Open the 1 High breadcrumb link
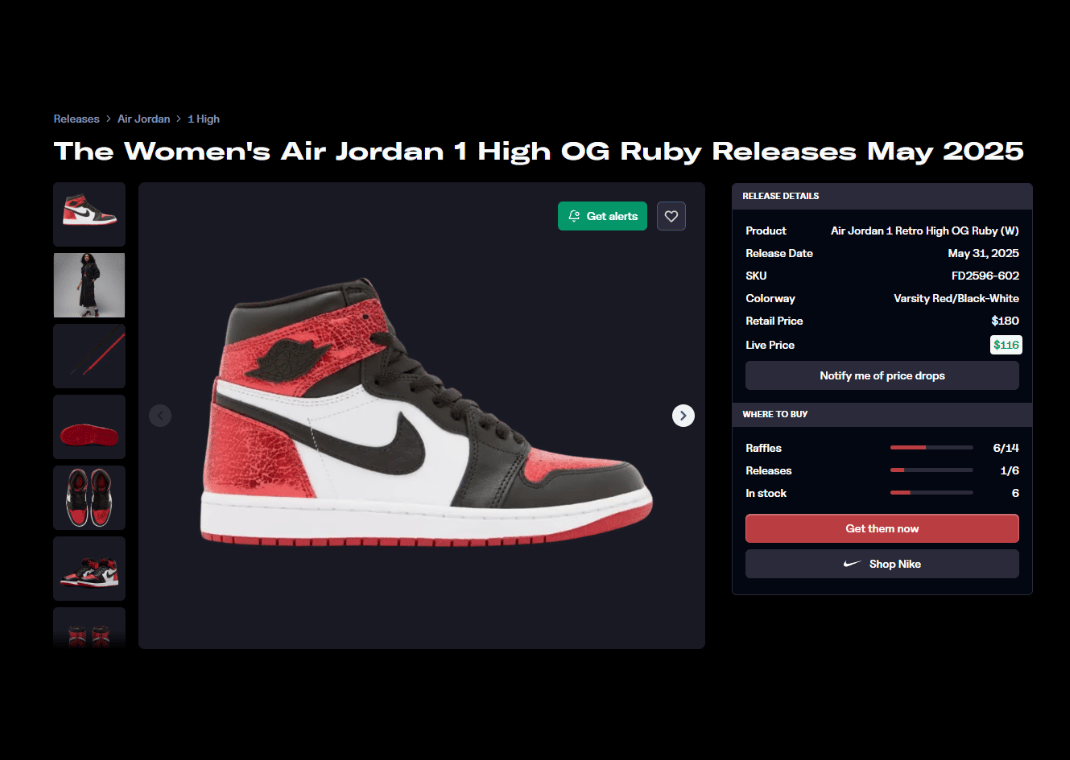The width and height of the screenshot is (1070, 760). click(203, 119)
